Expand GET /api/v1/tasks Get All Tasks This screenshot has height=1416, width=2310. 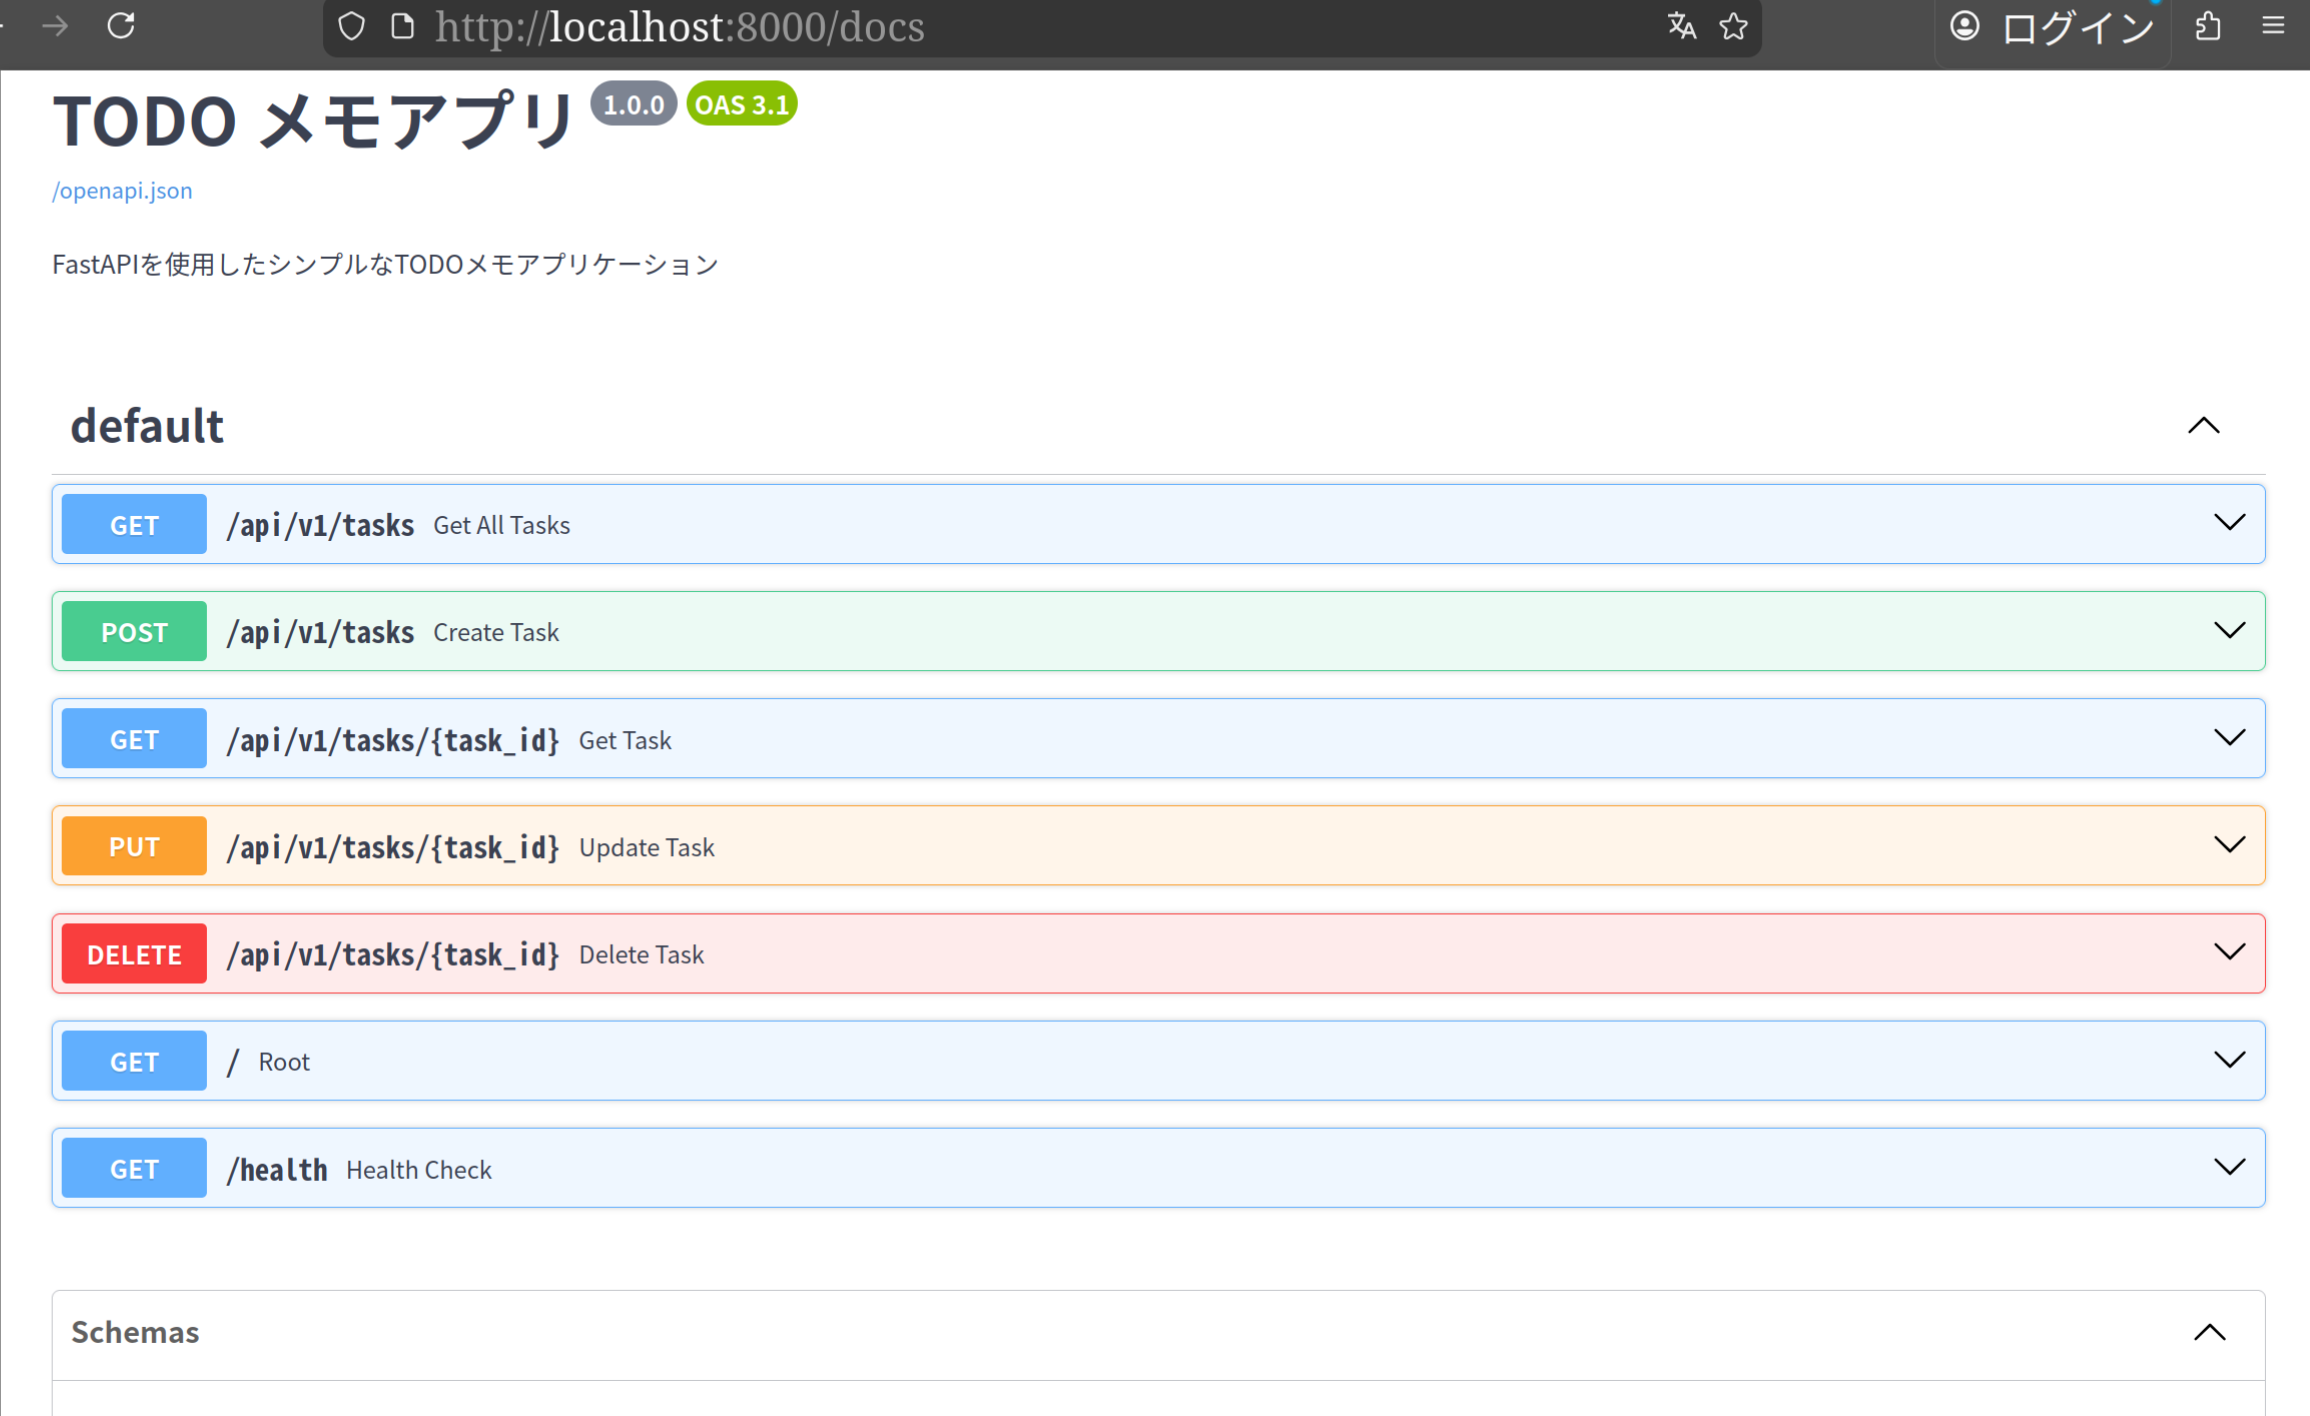[x=2228, y=523]
